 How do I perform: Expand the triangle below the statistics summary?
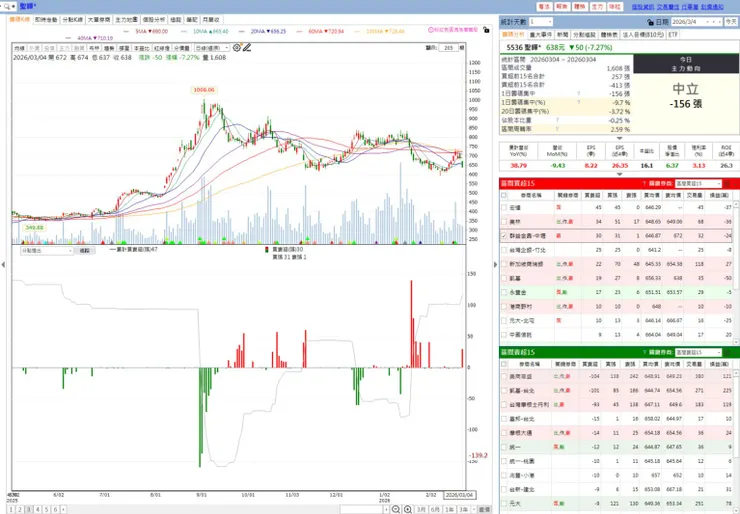point(619,138)
